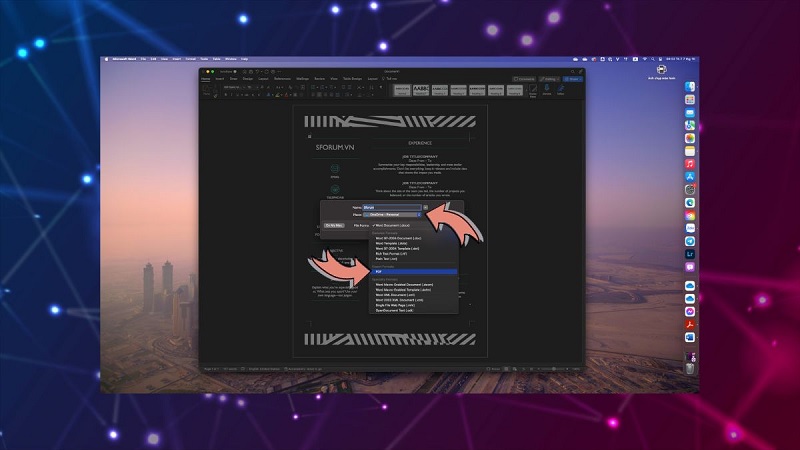The height and width of the screenshot is (450, 800).
Task: Open the Comments button in Word title bar
Action: 526,78
